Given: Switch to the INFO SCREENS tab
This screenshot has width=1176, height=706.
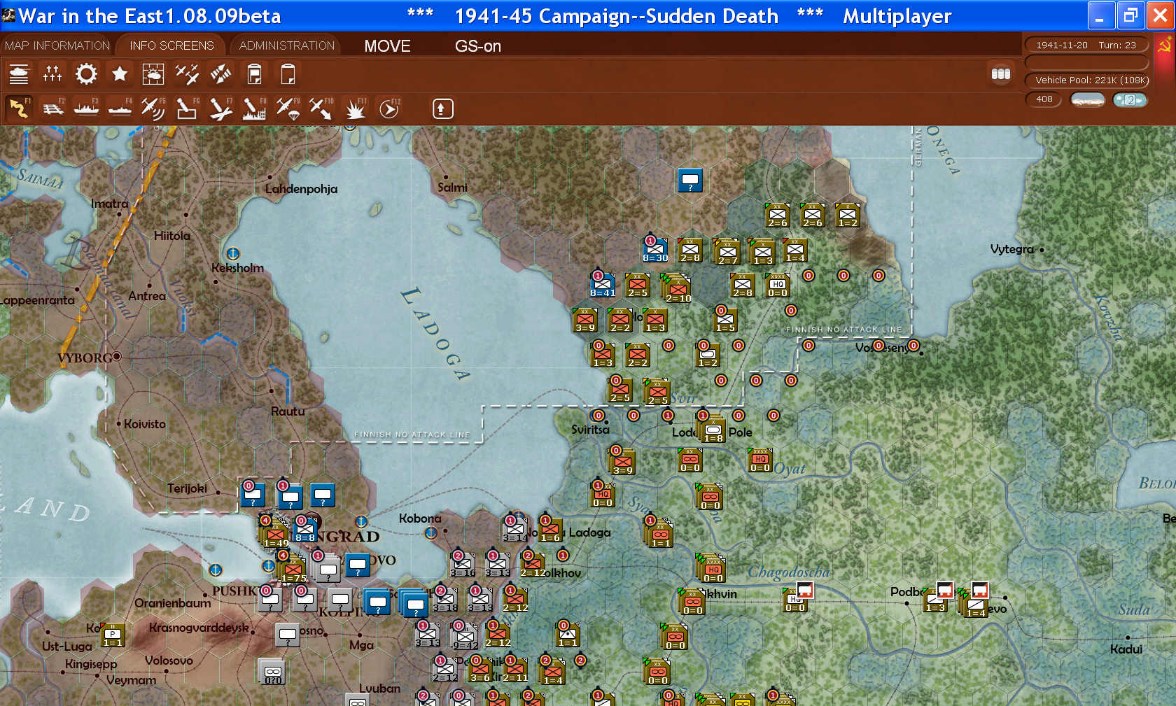Looking at the screenshot, I should pyautogui.click(x=172, y=46).
